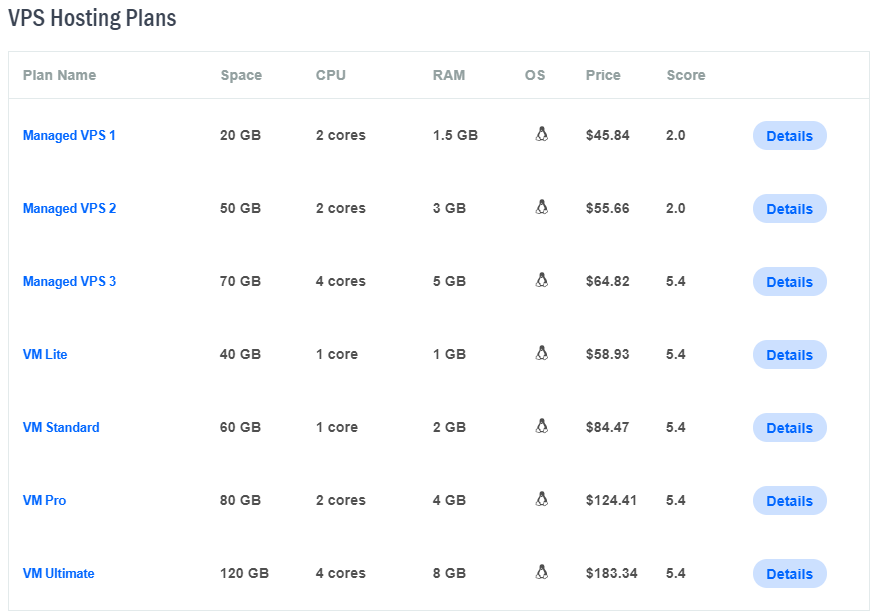
Task: Sort by the Price column header
Action: coord(603,75)
